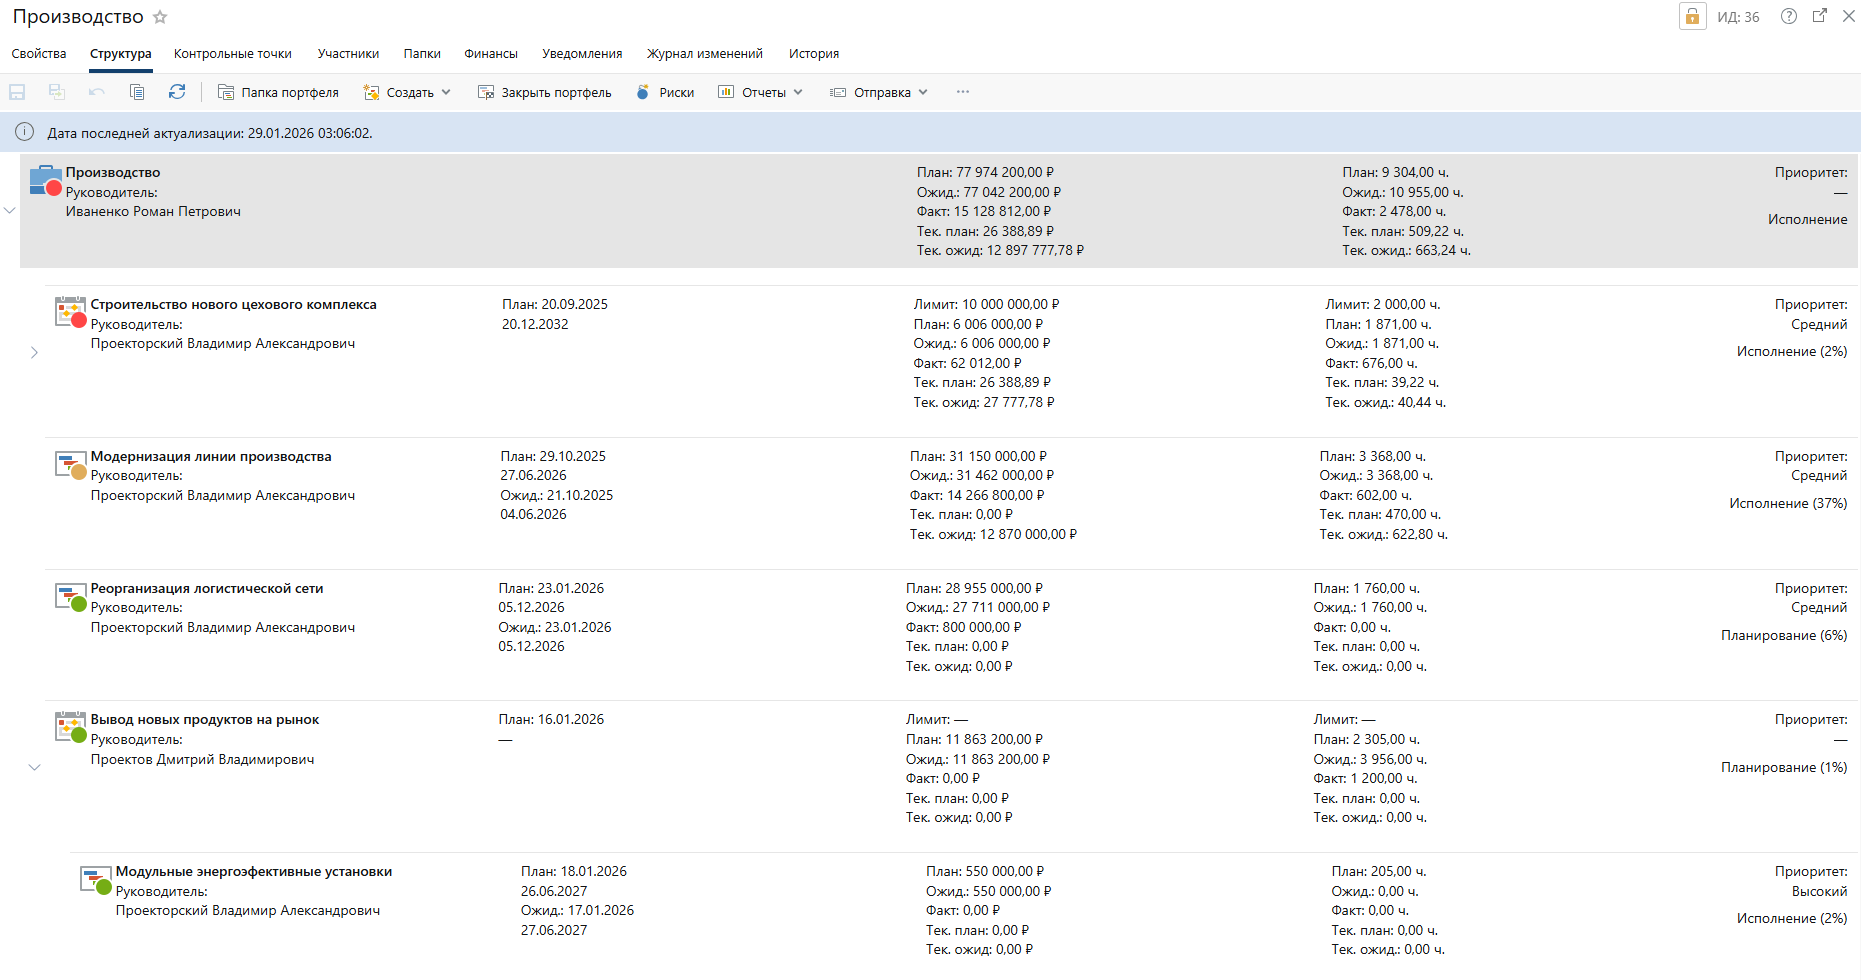Open help via the question mark icon
The width and height of the screenshot is (1861, 980).
tap(1789, 16)
